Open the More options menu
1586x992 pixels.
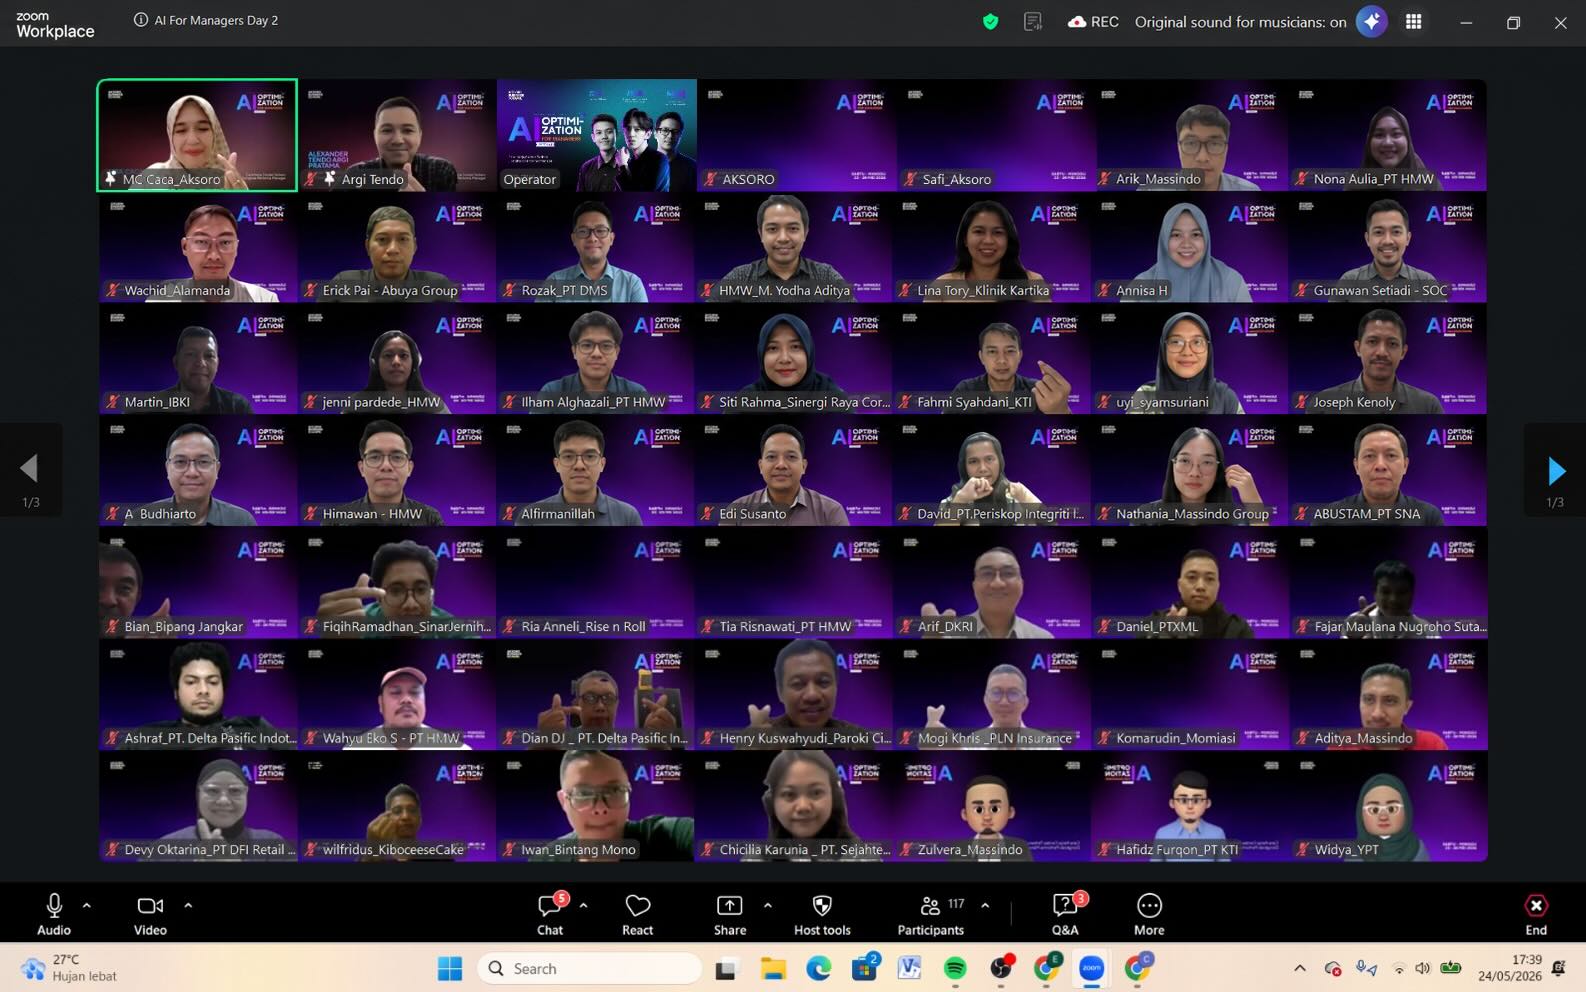1149,913
